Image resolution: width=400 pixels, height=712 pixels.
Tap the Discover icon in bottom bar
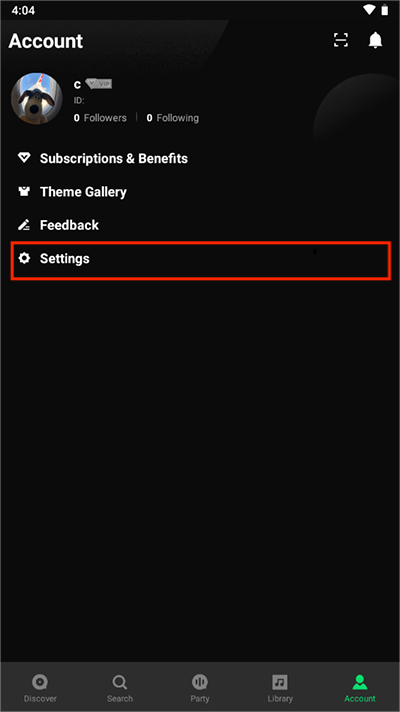point(40,682)
